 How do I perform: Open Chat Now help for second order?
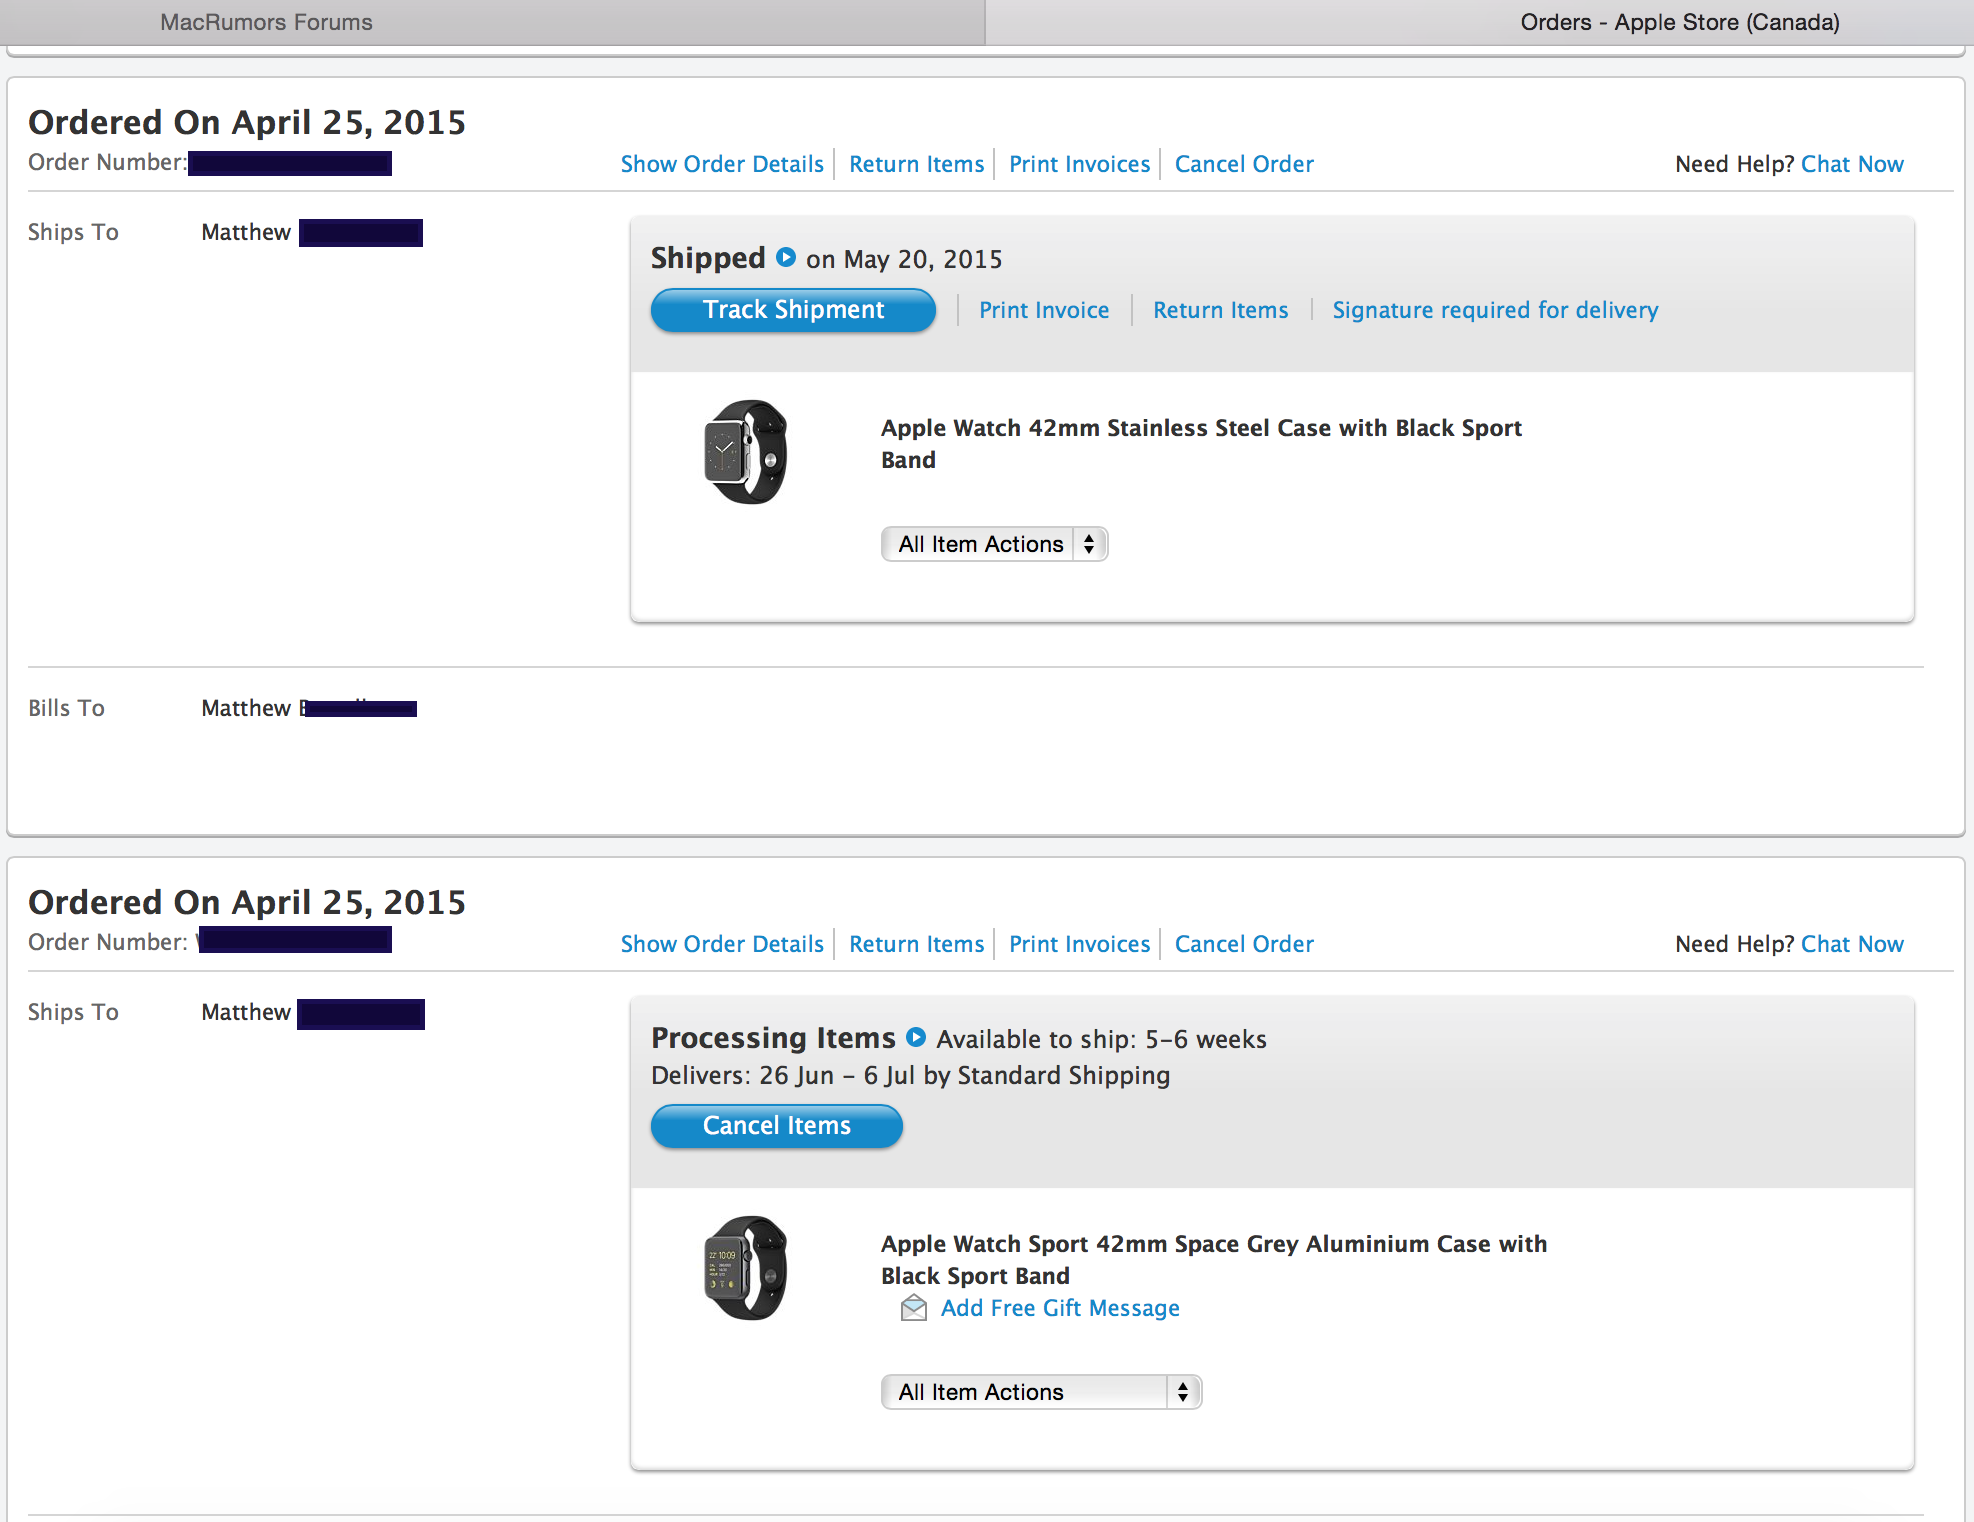coord(1852,944)
